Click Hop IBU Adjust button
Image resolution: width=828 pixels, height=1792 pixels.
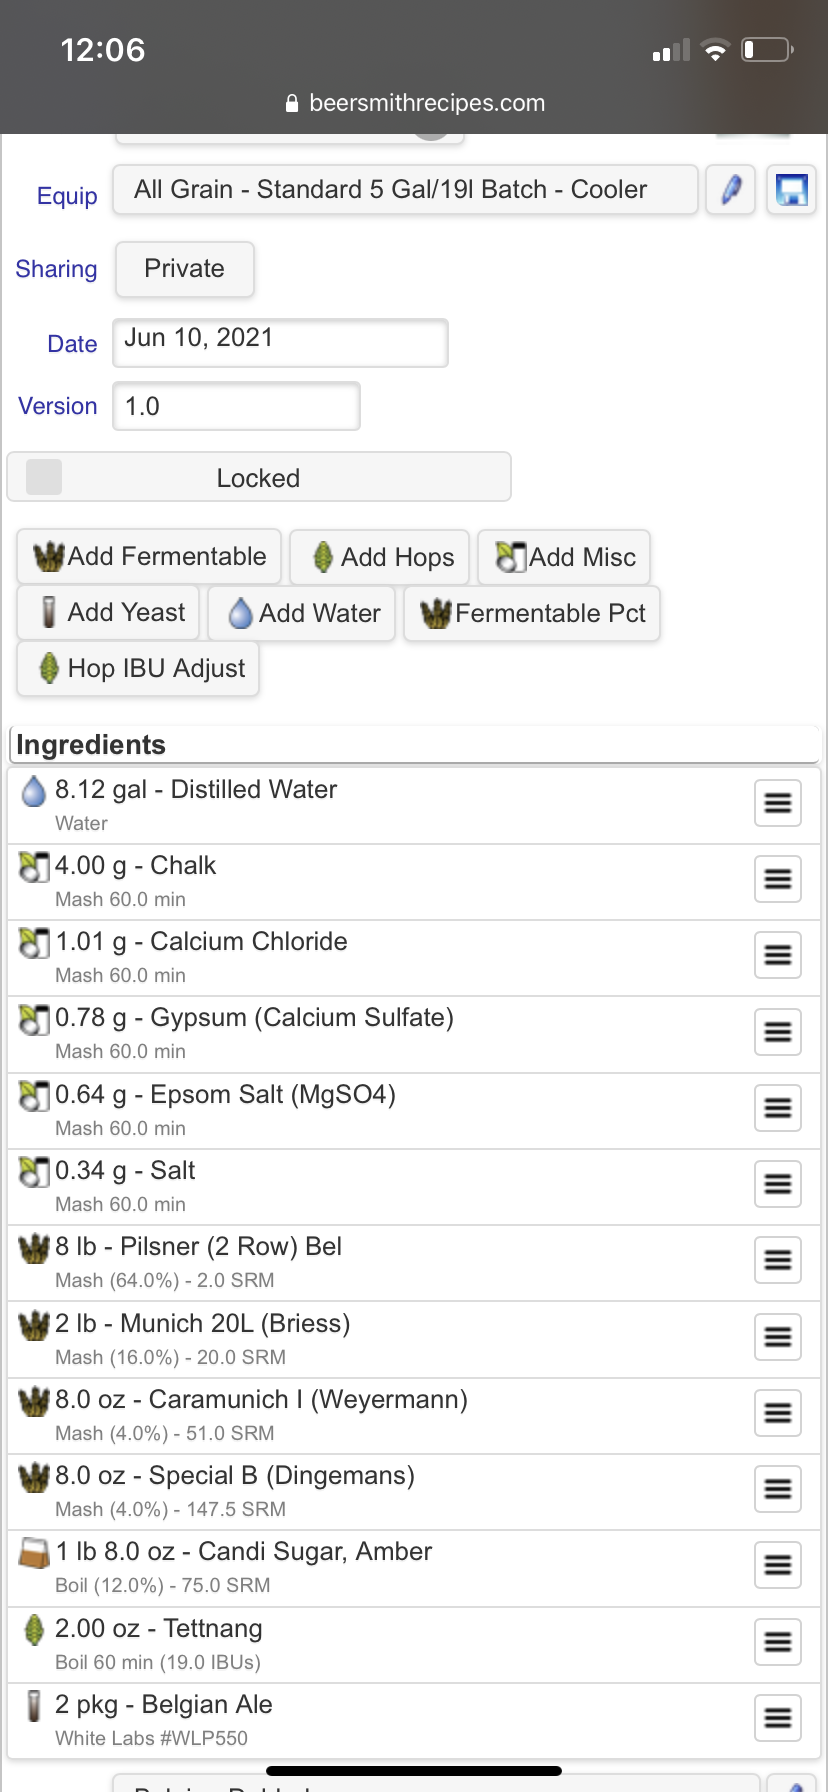[138, 669]
